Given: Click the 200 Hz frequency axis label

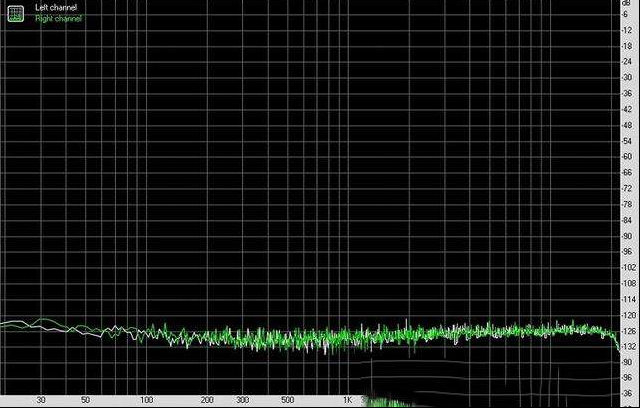Looking at the screenshot, I should [x=207, y=400].
